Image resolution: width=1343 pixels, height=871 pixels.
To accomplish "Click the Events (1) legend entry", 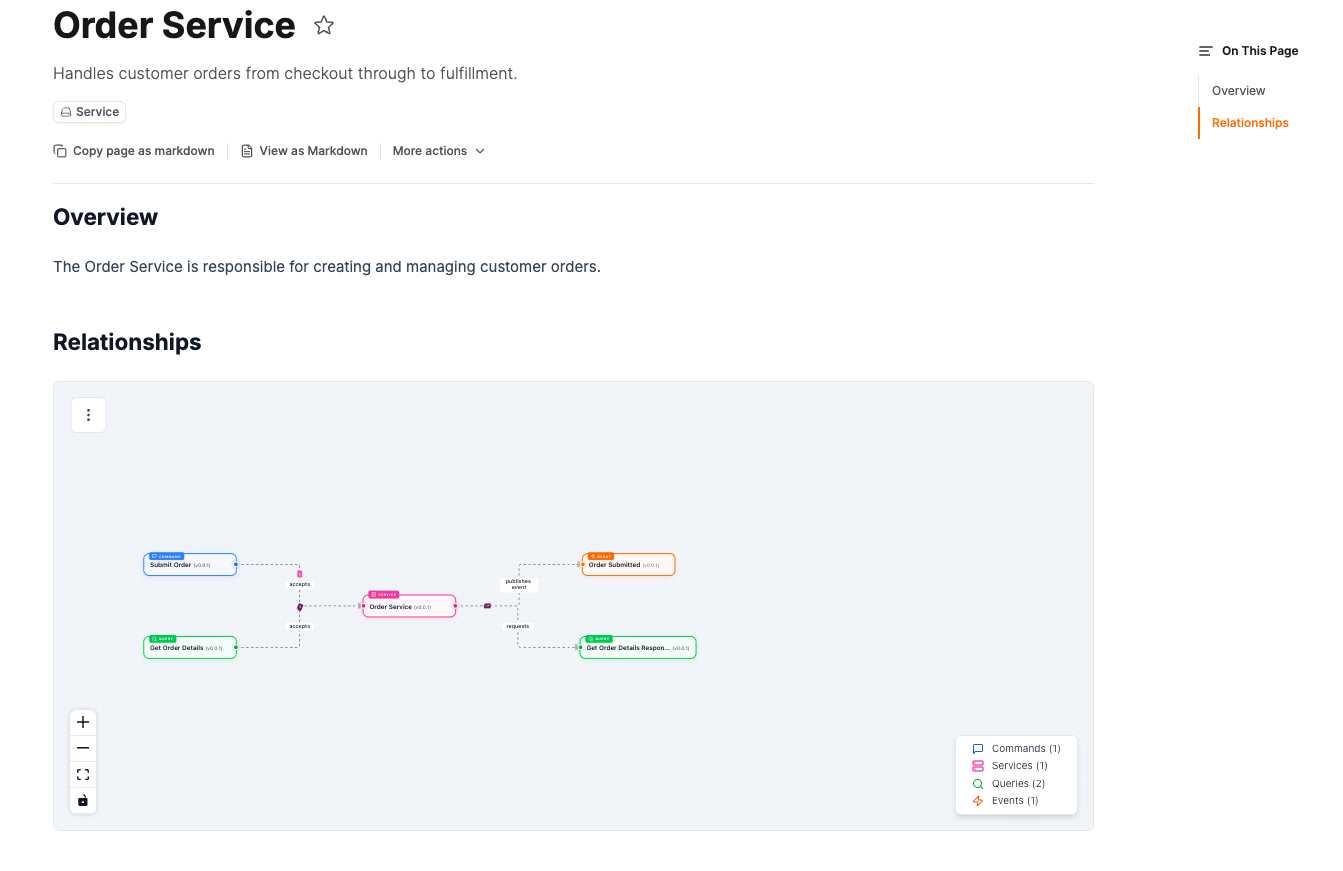I will (x=1005, y=801).
